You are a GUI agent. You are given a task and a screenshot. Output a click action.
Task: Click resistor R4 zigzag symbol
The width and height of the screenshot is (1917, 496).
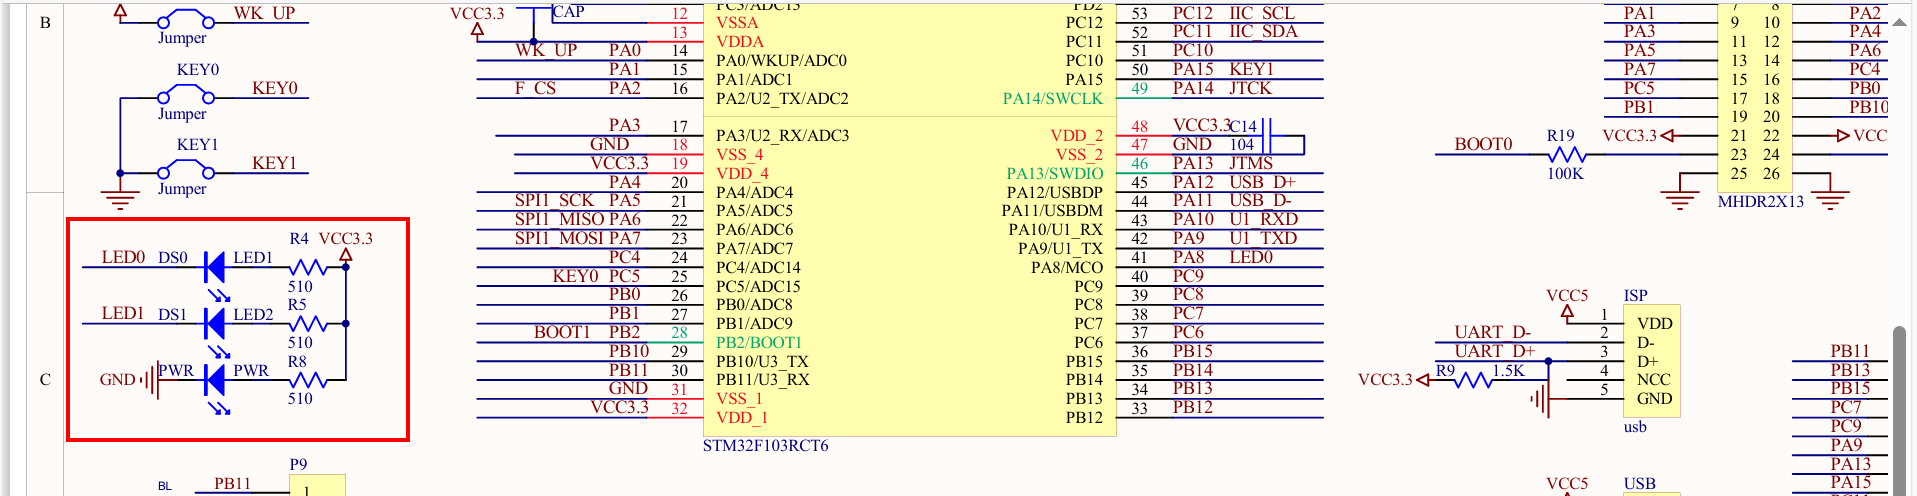(308, 267)
